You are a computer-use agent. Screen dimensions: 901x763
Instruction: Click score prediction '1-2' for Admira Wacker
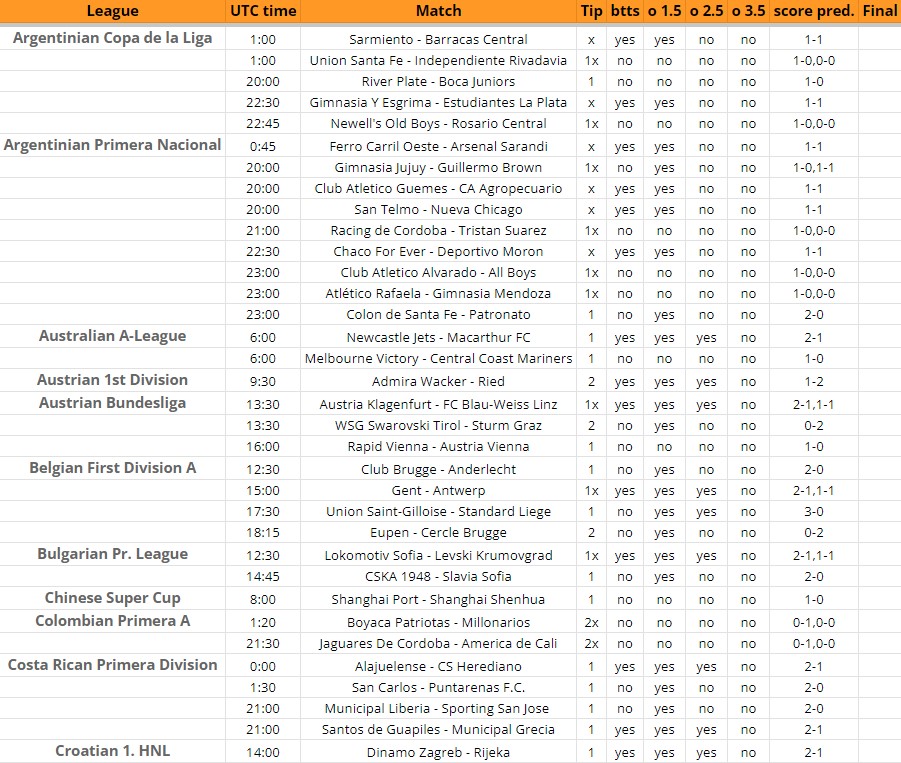(x=814, y=382)
